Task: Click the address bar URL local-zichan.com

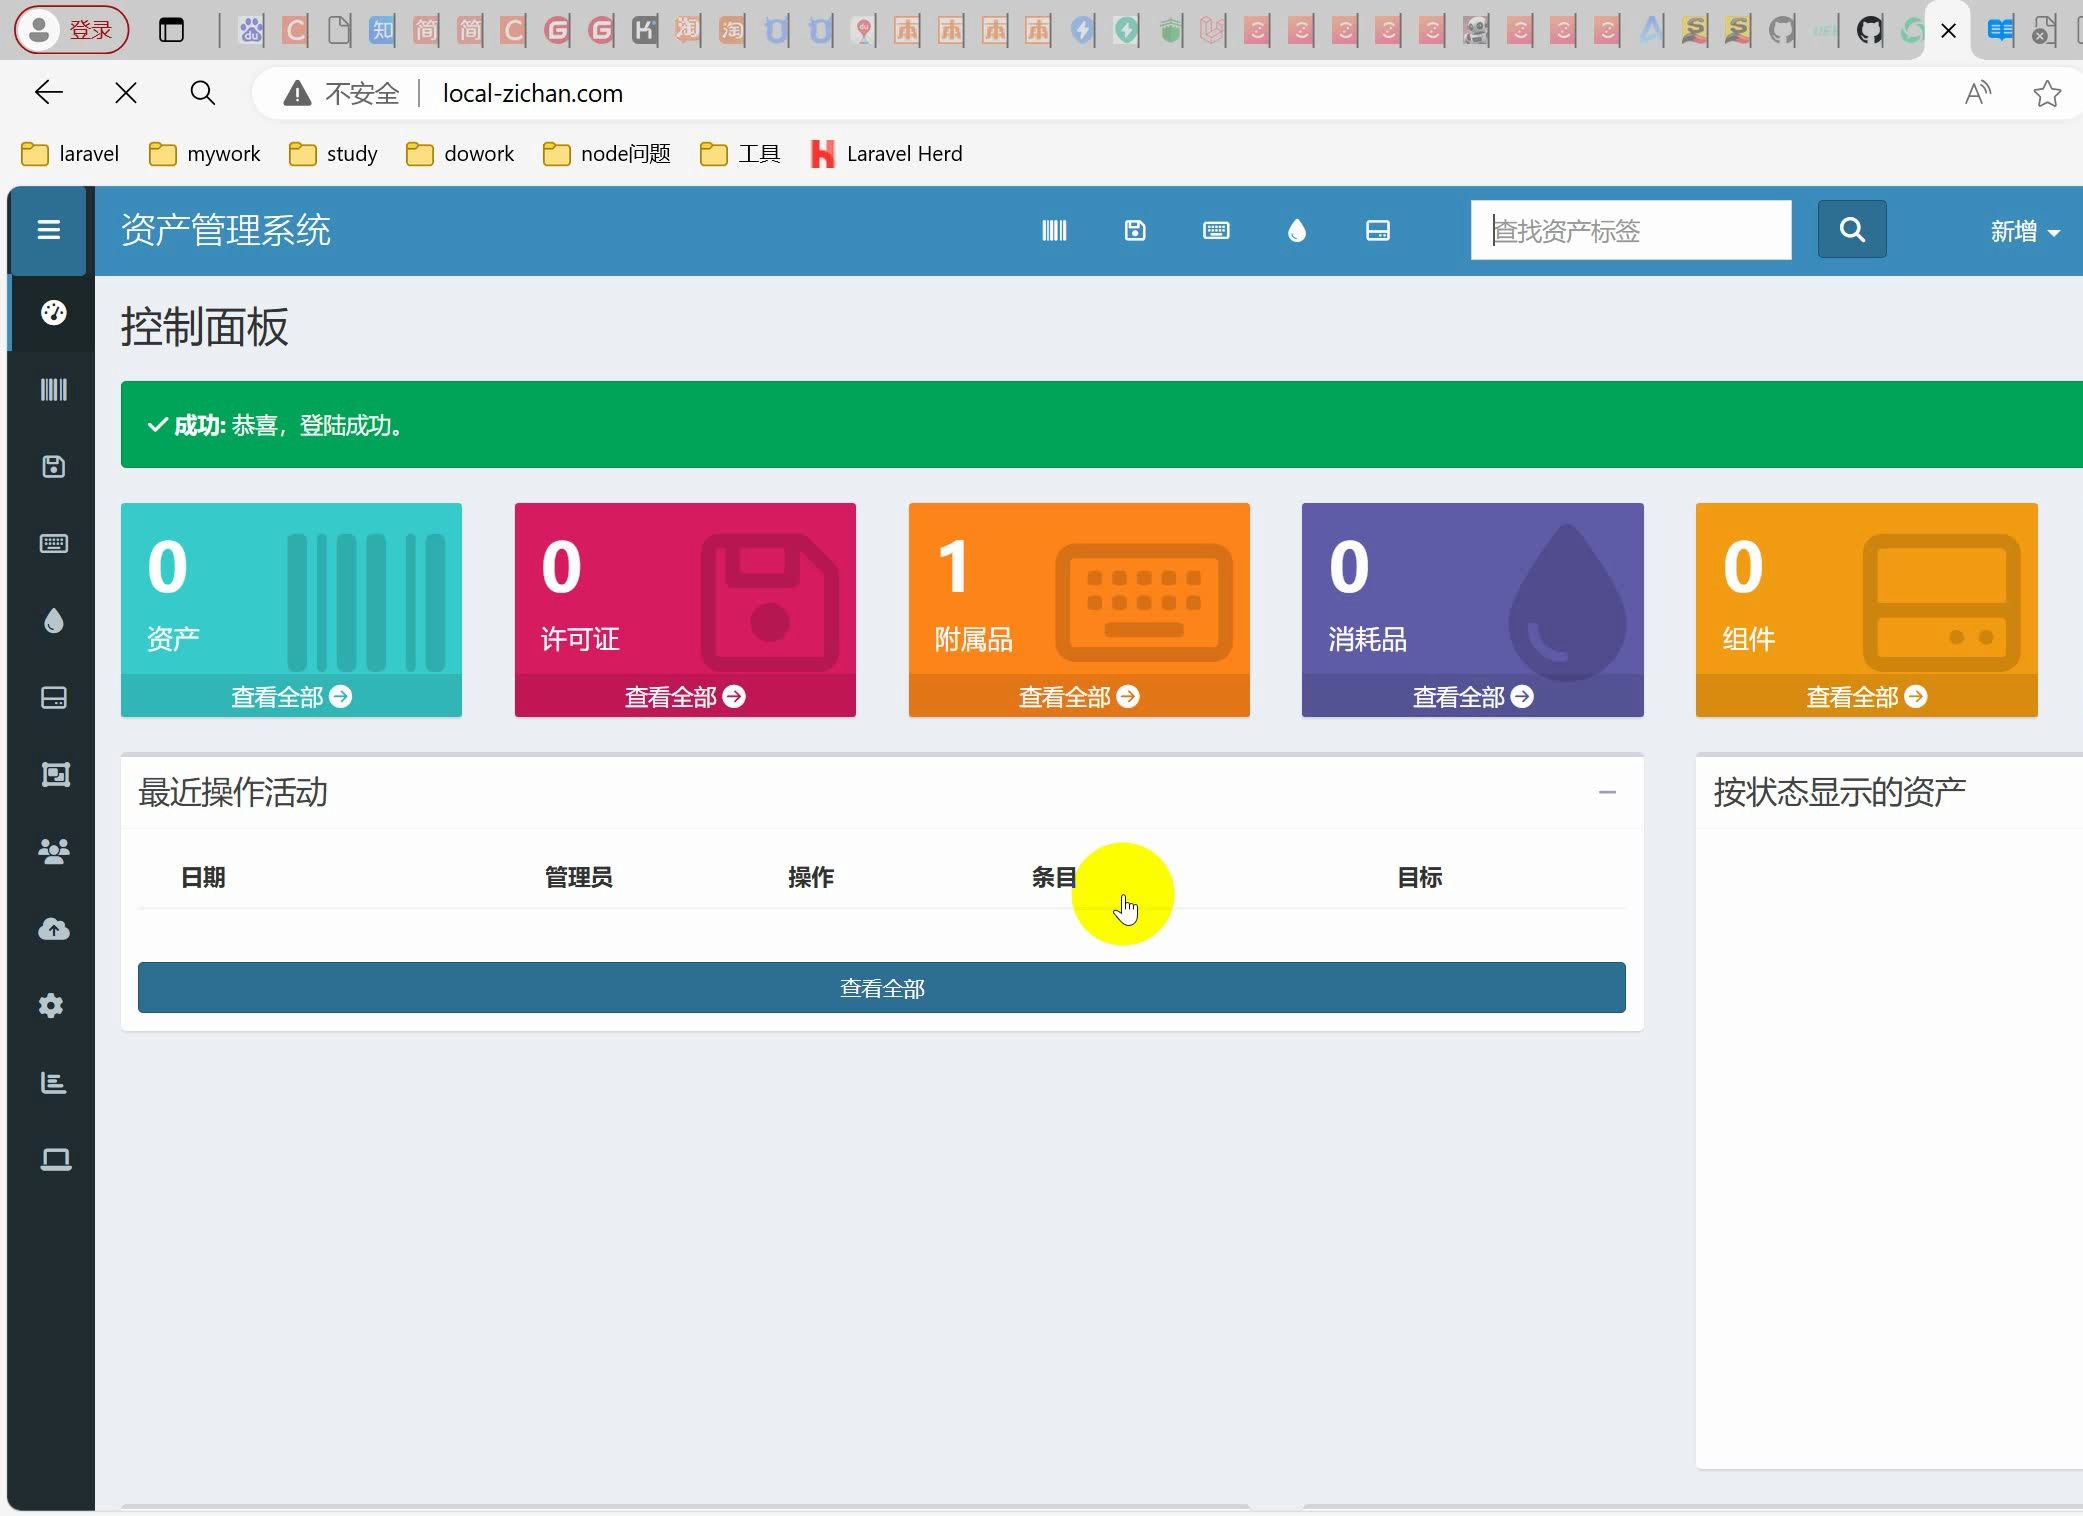Action: point(533,93)
